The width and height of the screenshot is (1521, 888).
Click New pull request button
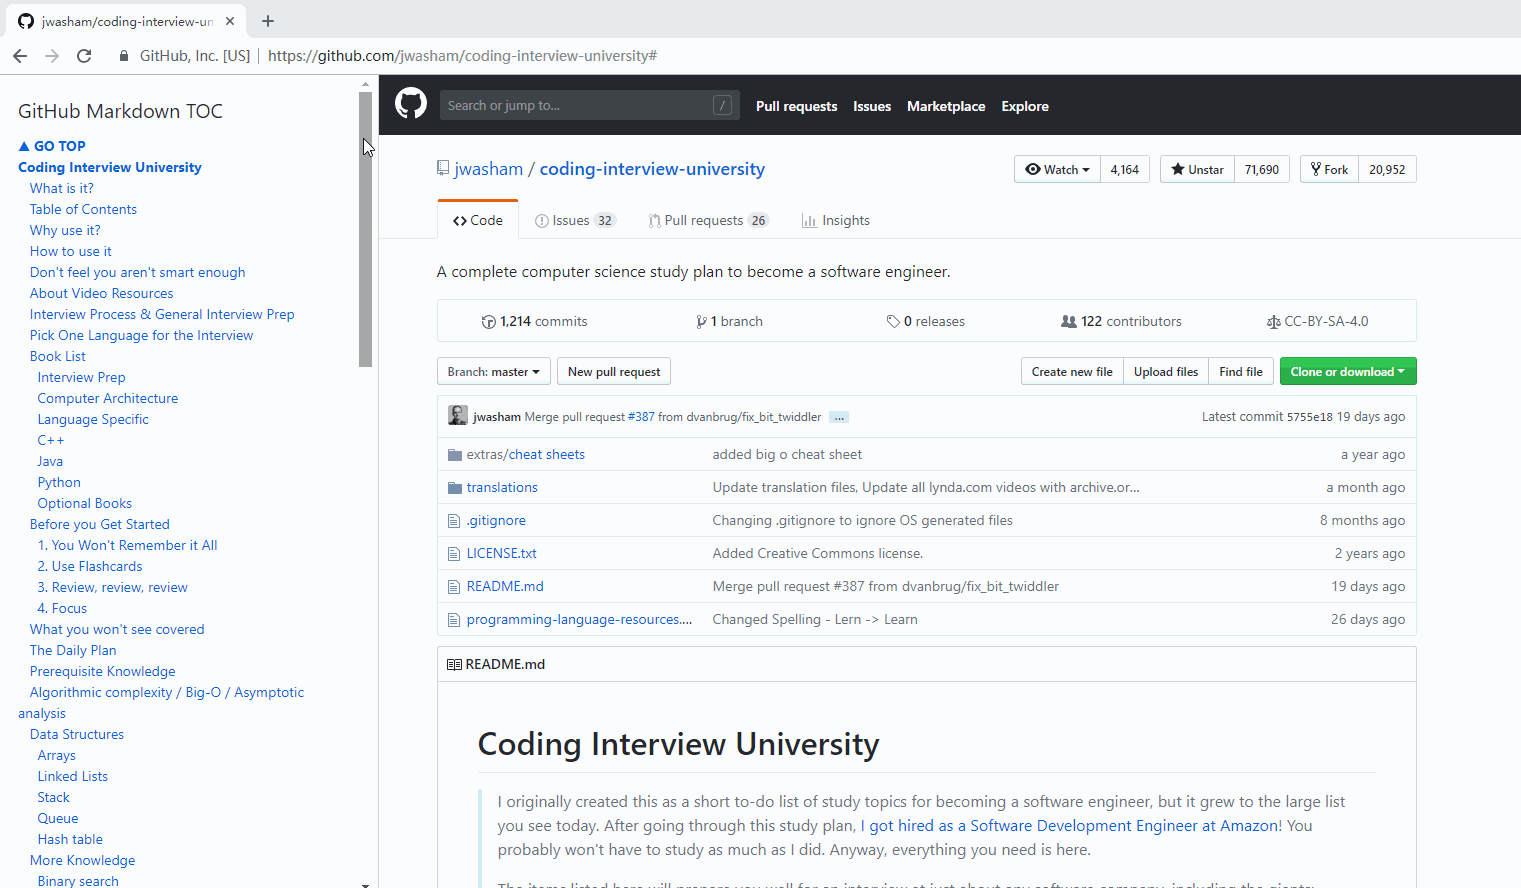coord(614,372)
